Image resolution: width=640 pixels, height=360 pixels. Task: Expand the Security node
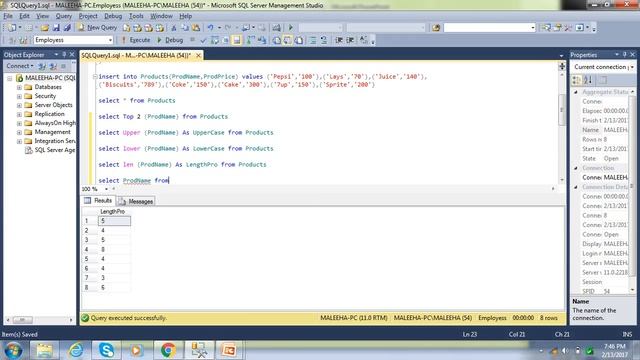click(x=19, y=96)
